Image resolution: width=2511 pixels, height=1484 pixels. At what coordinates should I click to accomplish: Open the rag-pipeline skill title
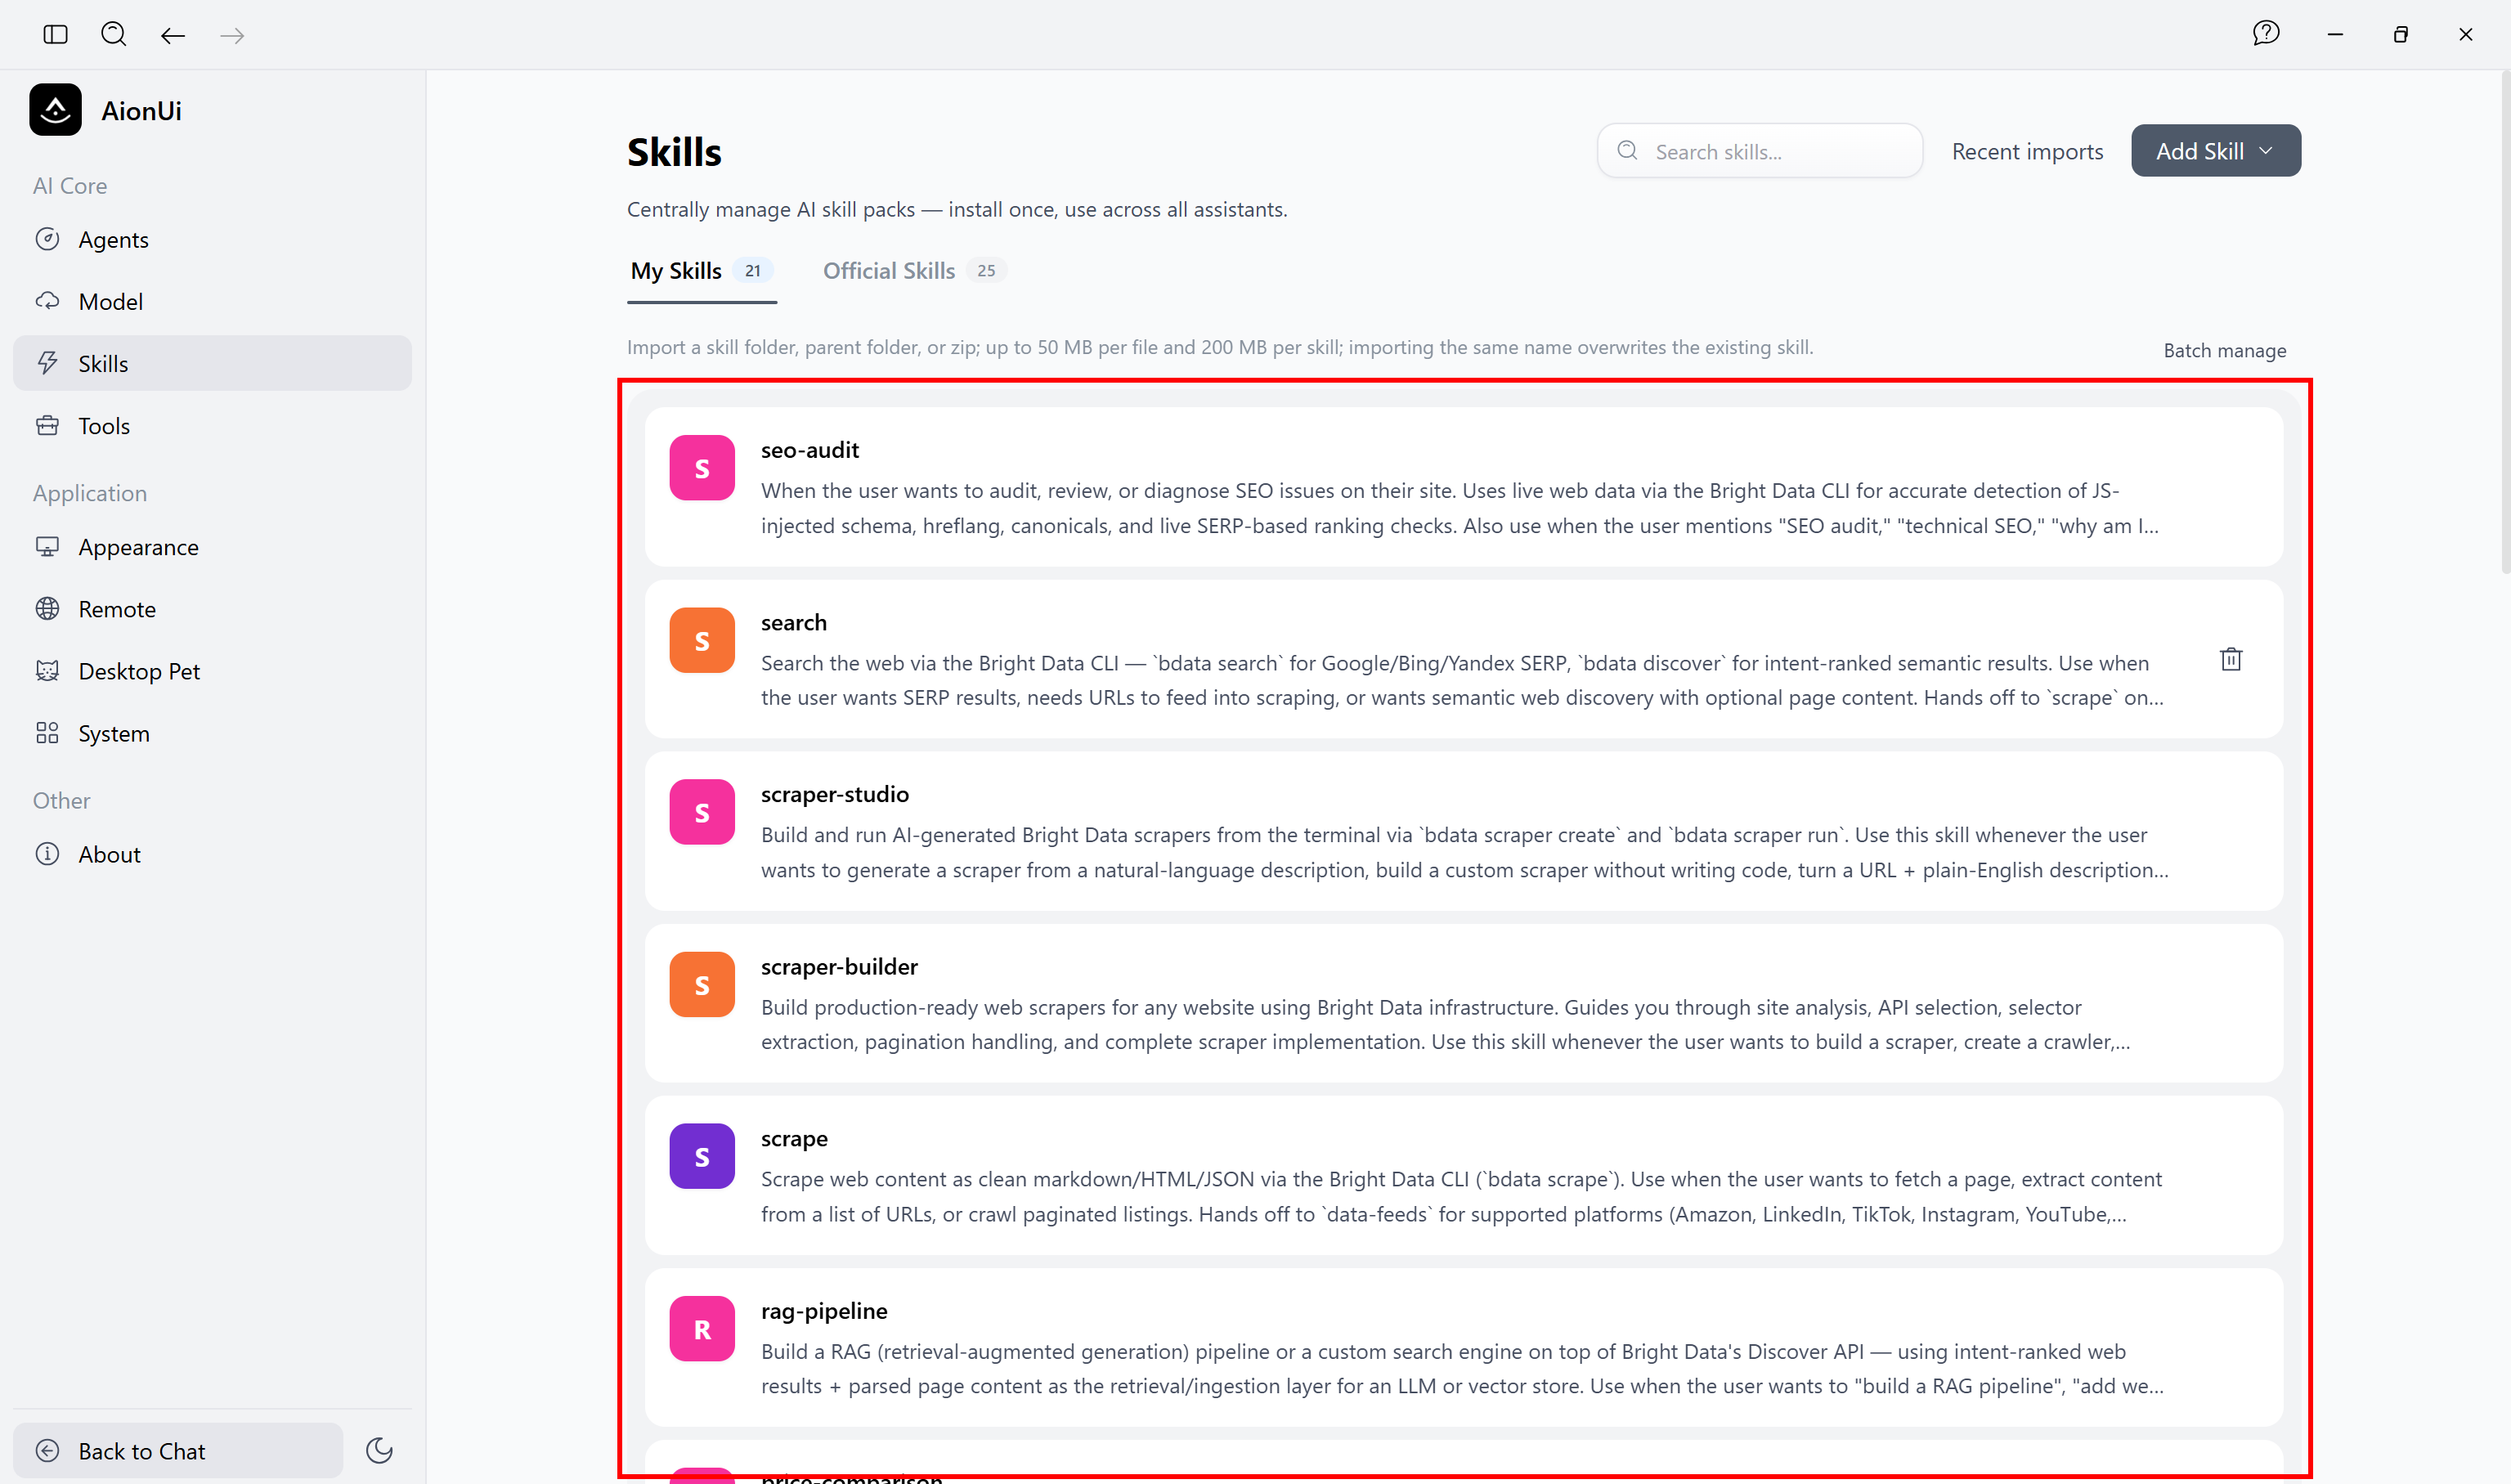824,1312
